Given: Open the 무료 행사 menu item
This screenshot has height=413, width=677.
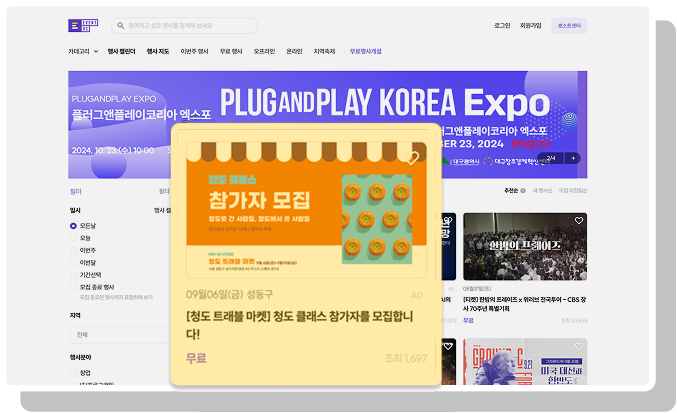Looking at the screenshot, I should pos(231,51).
